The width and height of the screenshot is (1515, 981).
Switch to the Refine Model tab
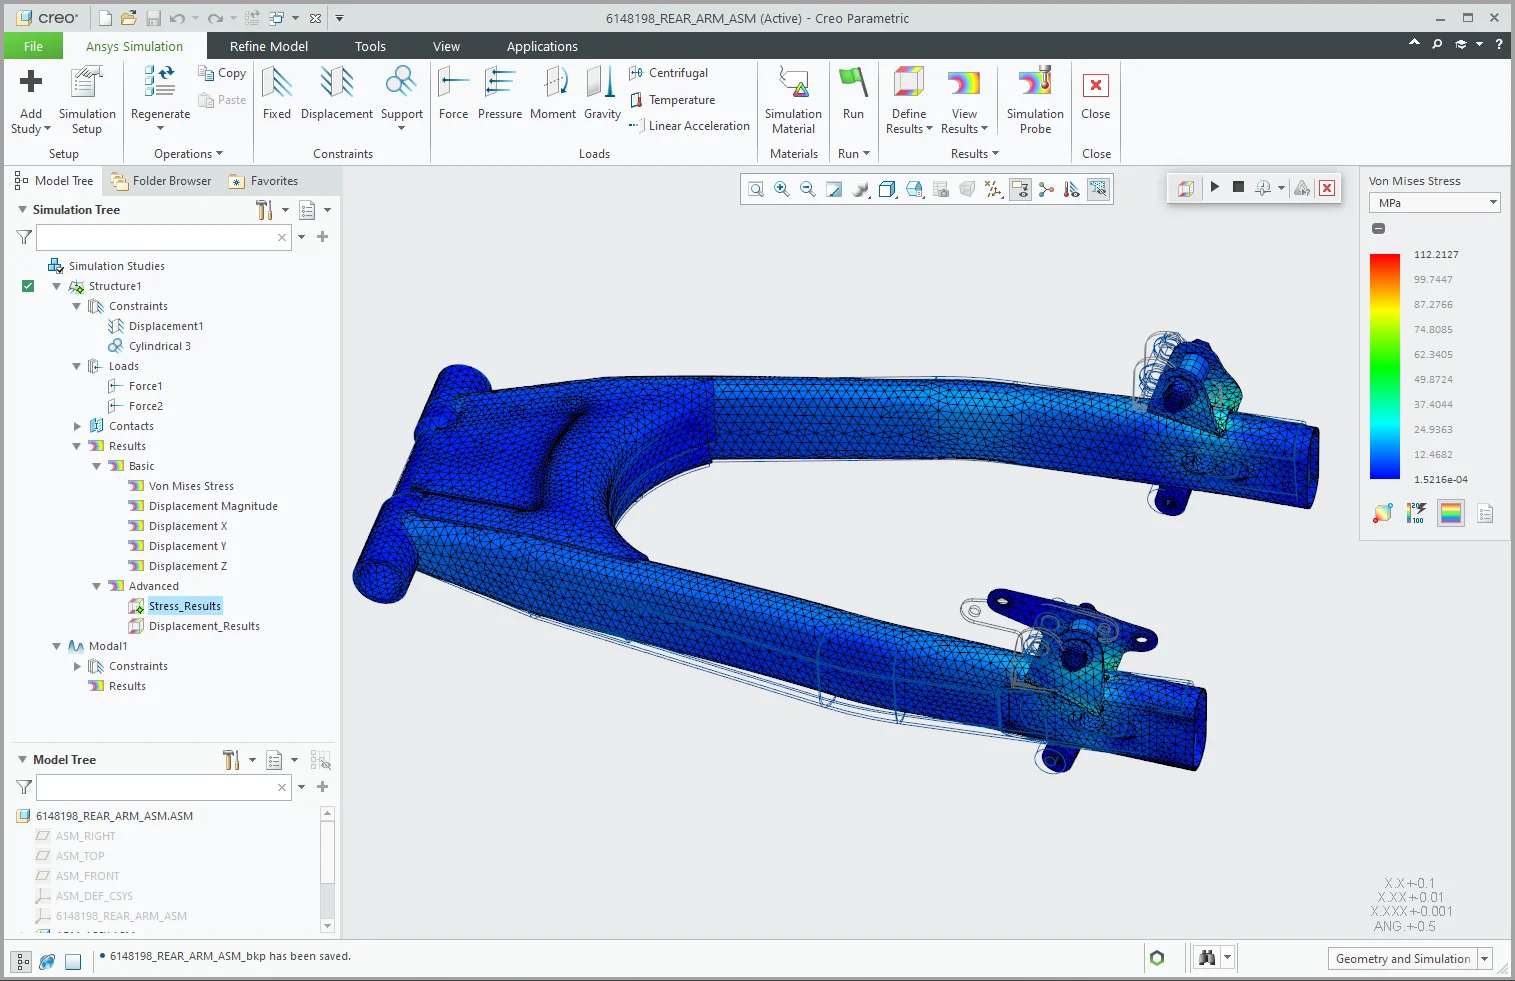267,46
